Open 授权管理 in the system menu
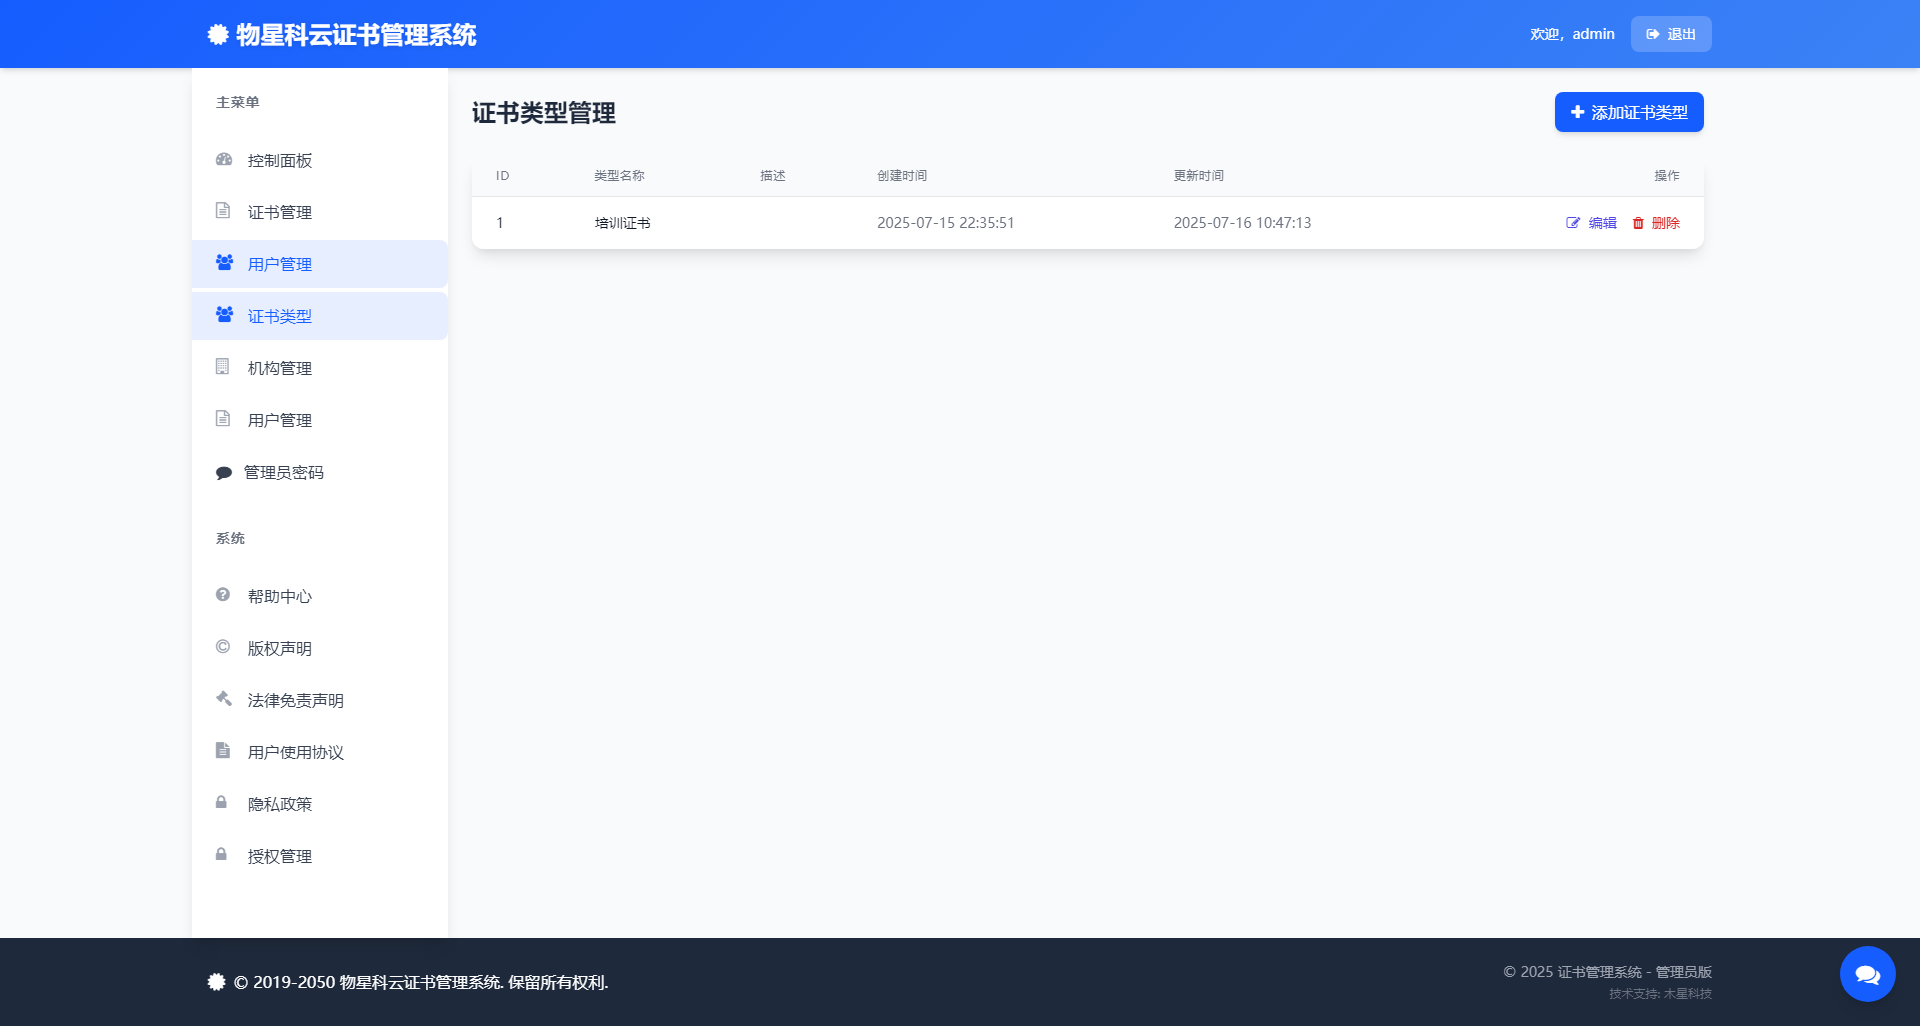Image resolution: width=1920 pixels, height=1026 pixels. [x=320, y=856]
